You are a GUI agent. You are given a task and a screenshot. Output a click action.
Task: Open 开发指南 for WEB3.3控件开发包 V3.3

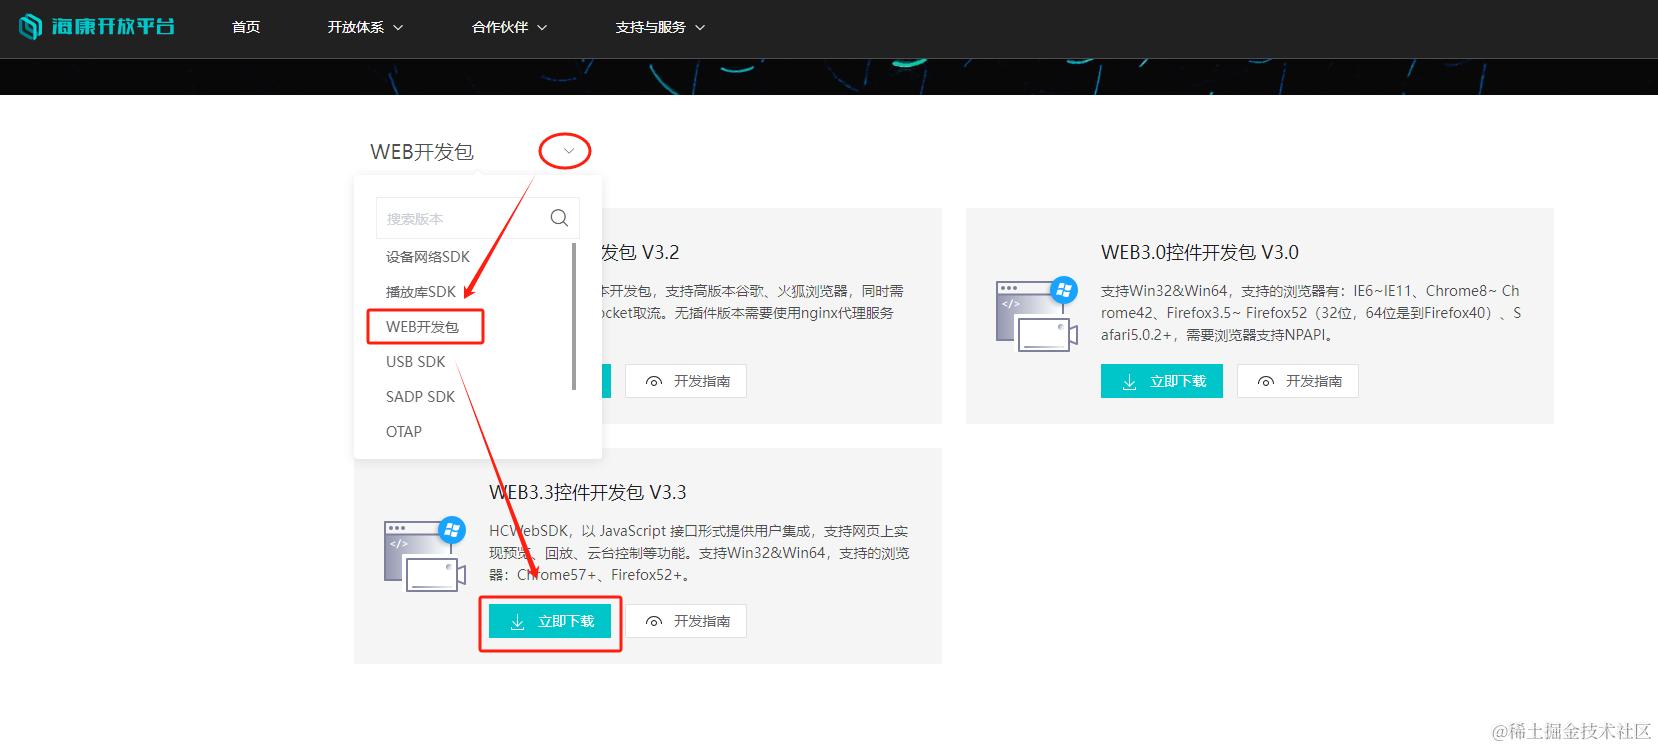click(x=686, y=621)
